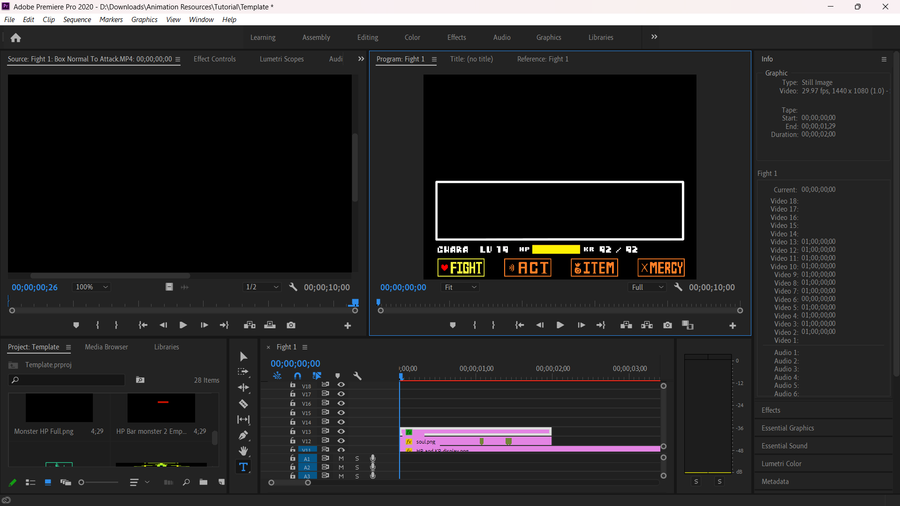Choose the Type tool
This screenshot has height=506, width=900.
click(244, 467)
